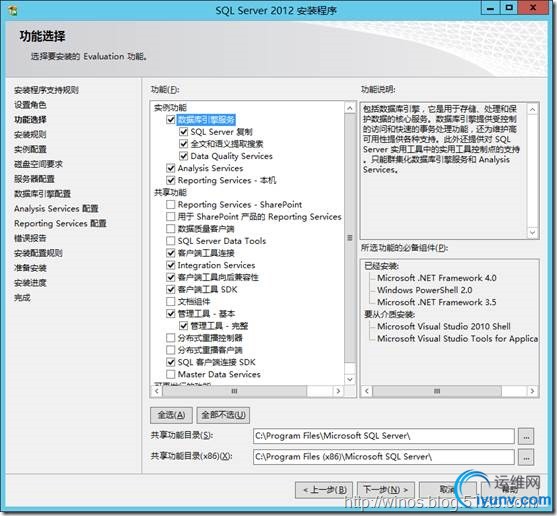
Task: Select Microsoft .NET Framework 4.0 entry
Action: 437,278
